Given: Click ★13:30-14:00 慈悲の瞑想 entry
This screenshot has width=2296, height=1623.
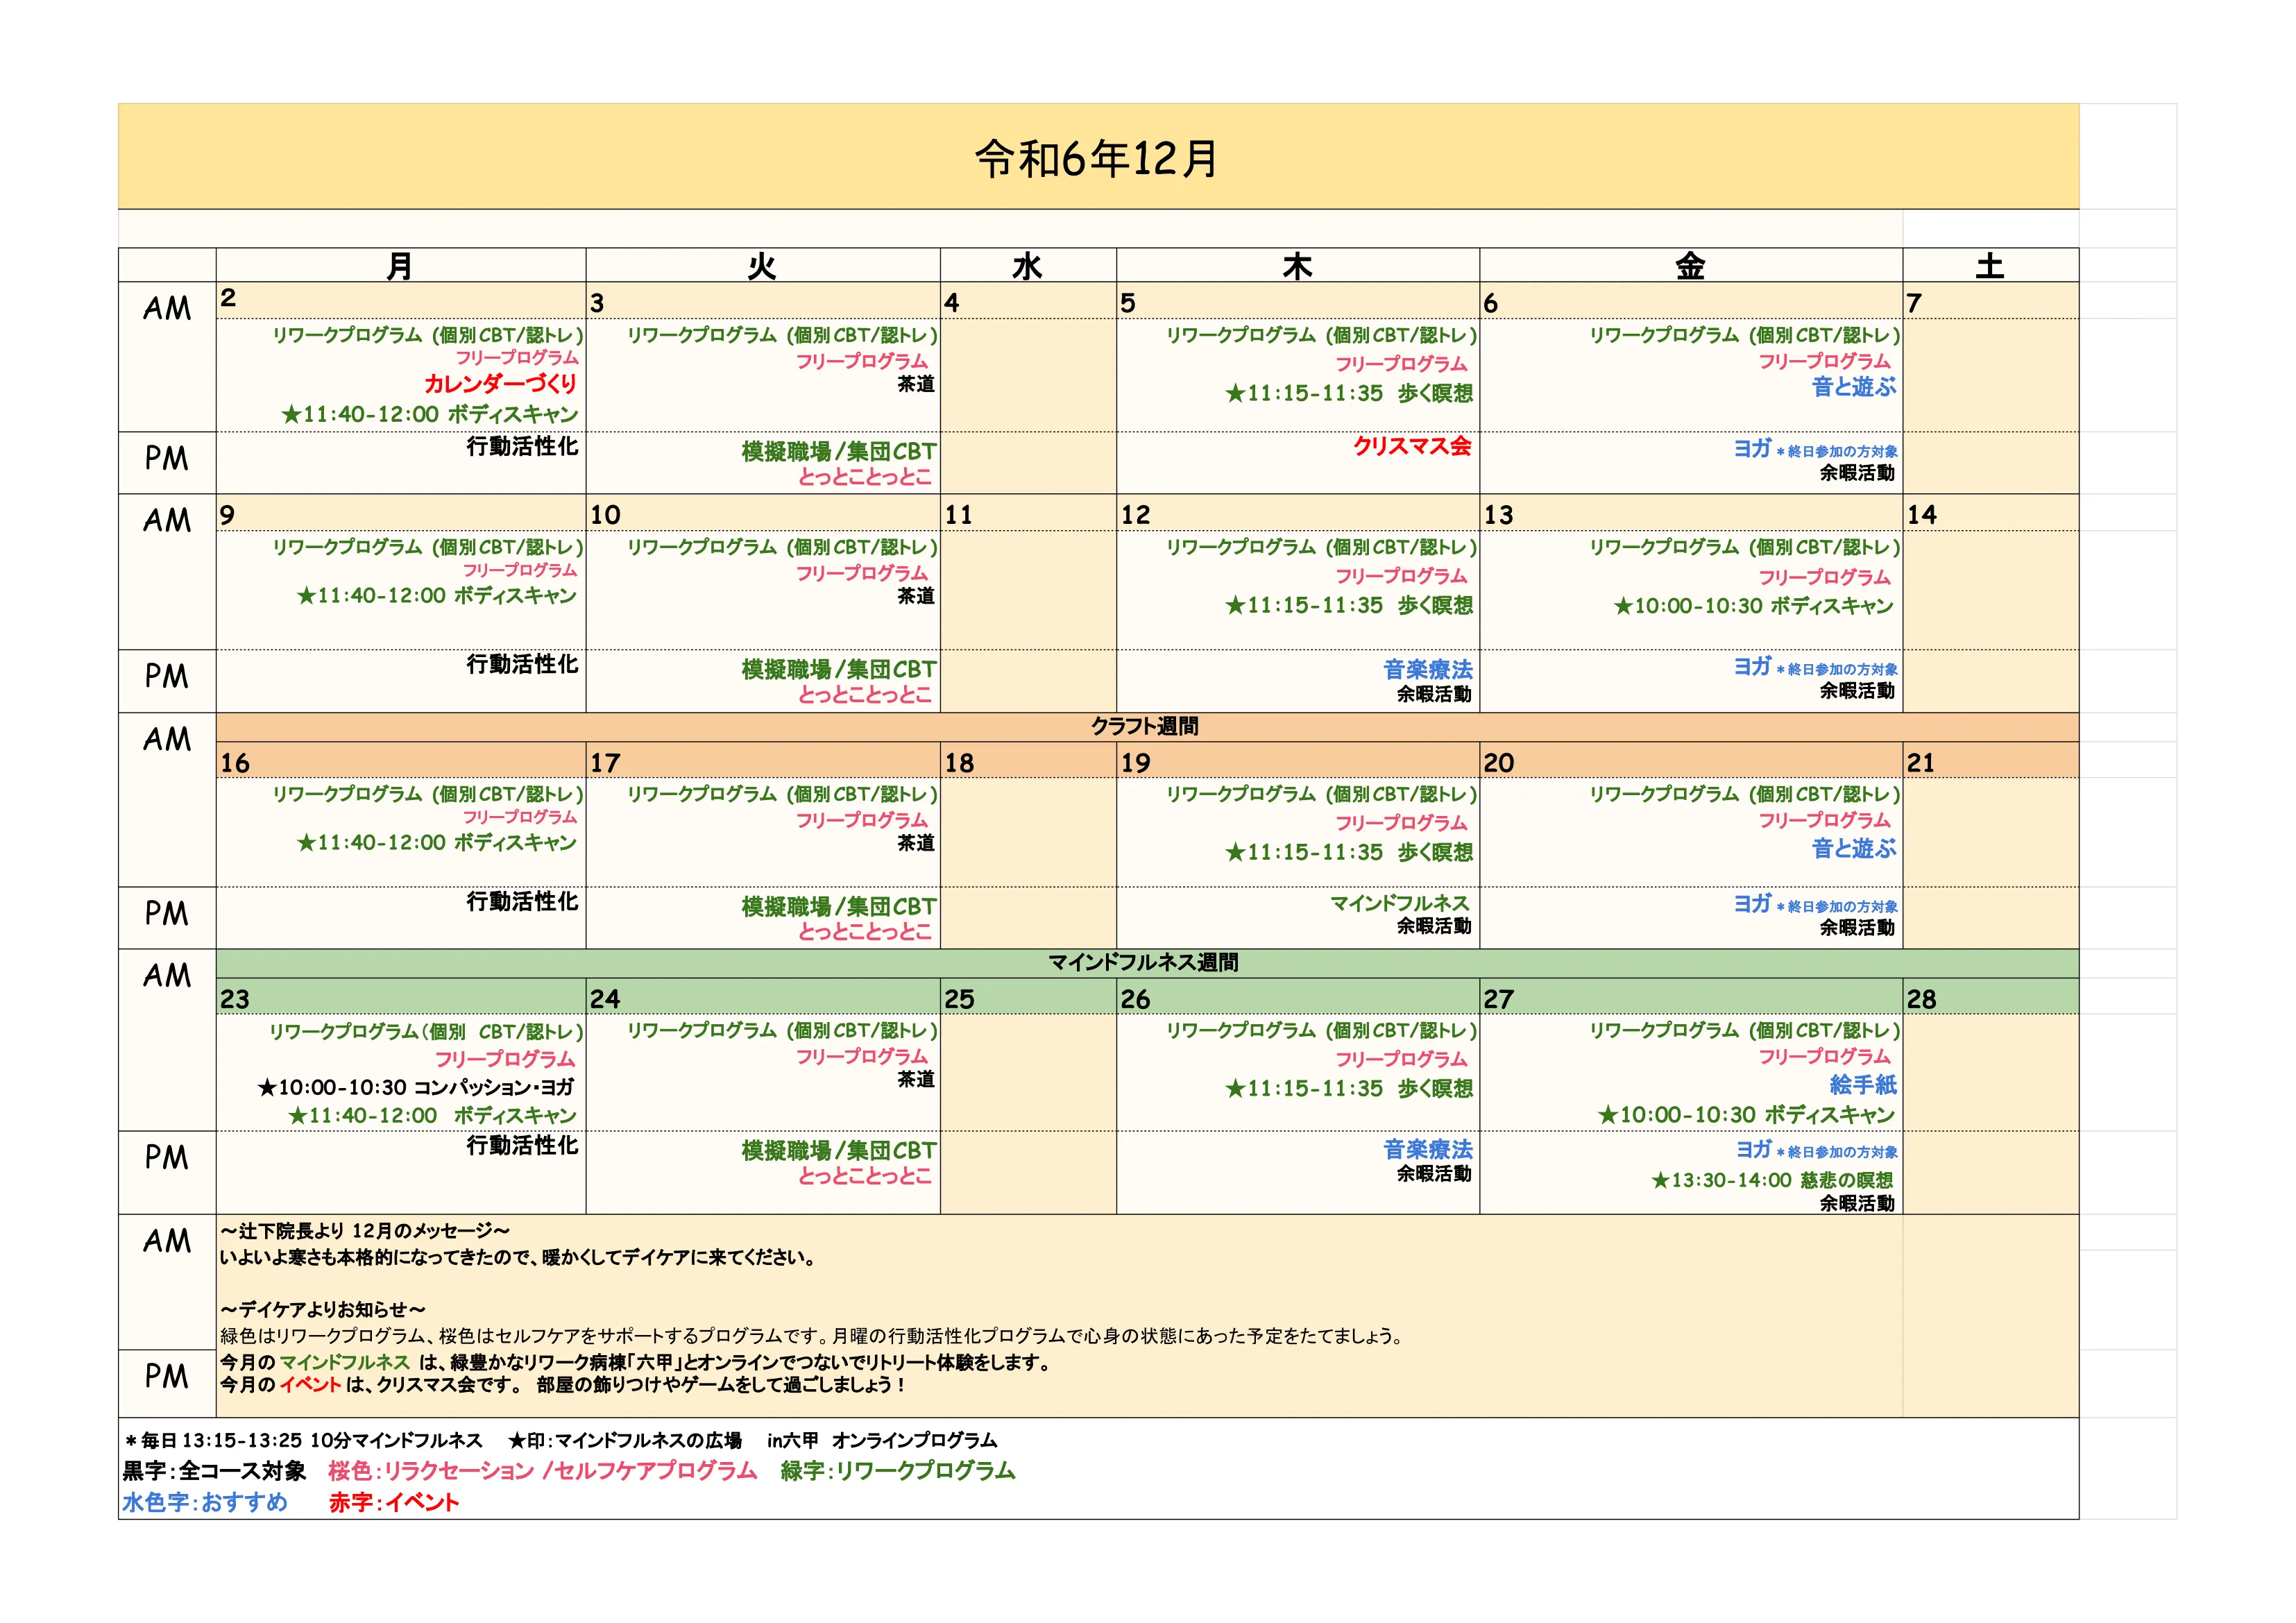Looking at the screenshot, I should tap(1772, 1180).
